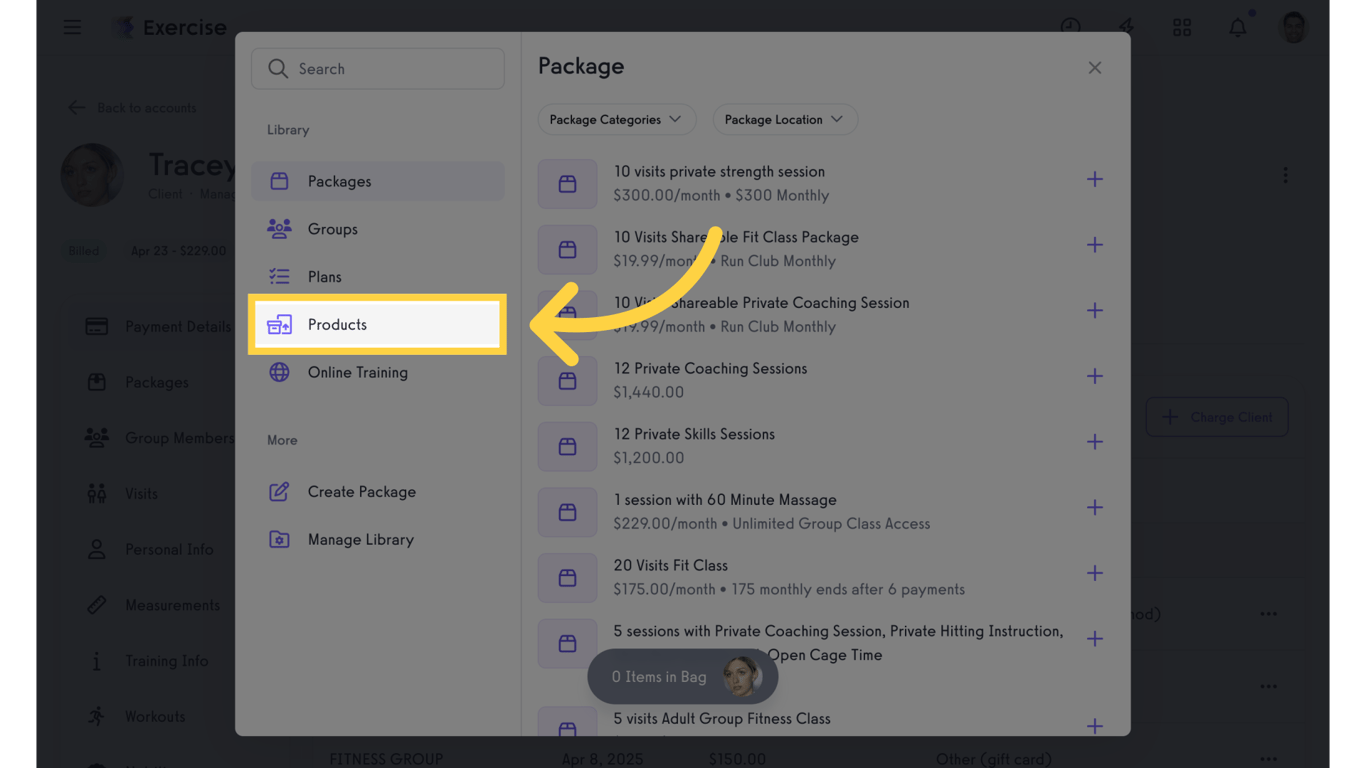Image resolution: width=1366 pixels, height=768 pixels.
Task: Click the 1 session with 60 Minute Massage thumbnail
Action: (x=567, y=512)
